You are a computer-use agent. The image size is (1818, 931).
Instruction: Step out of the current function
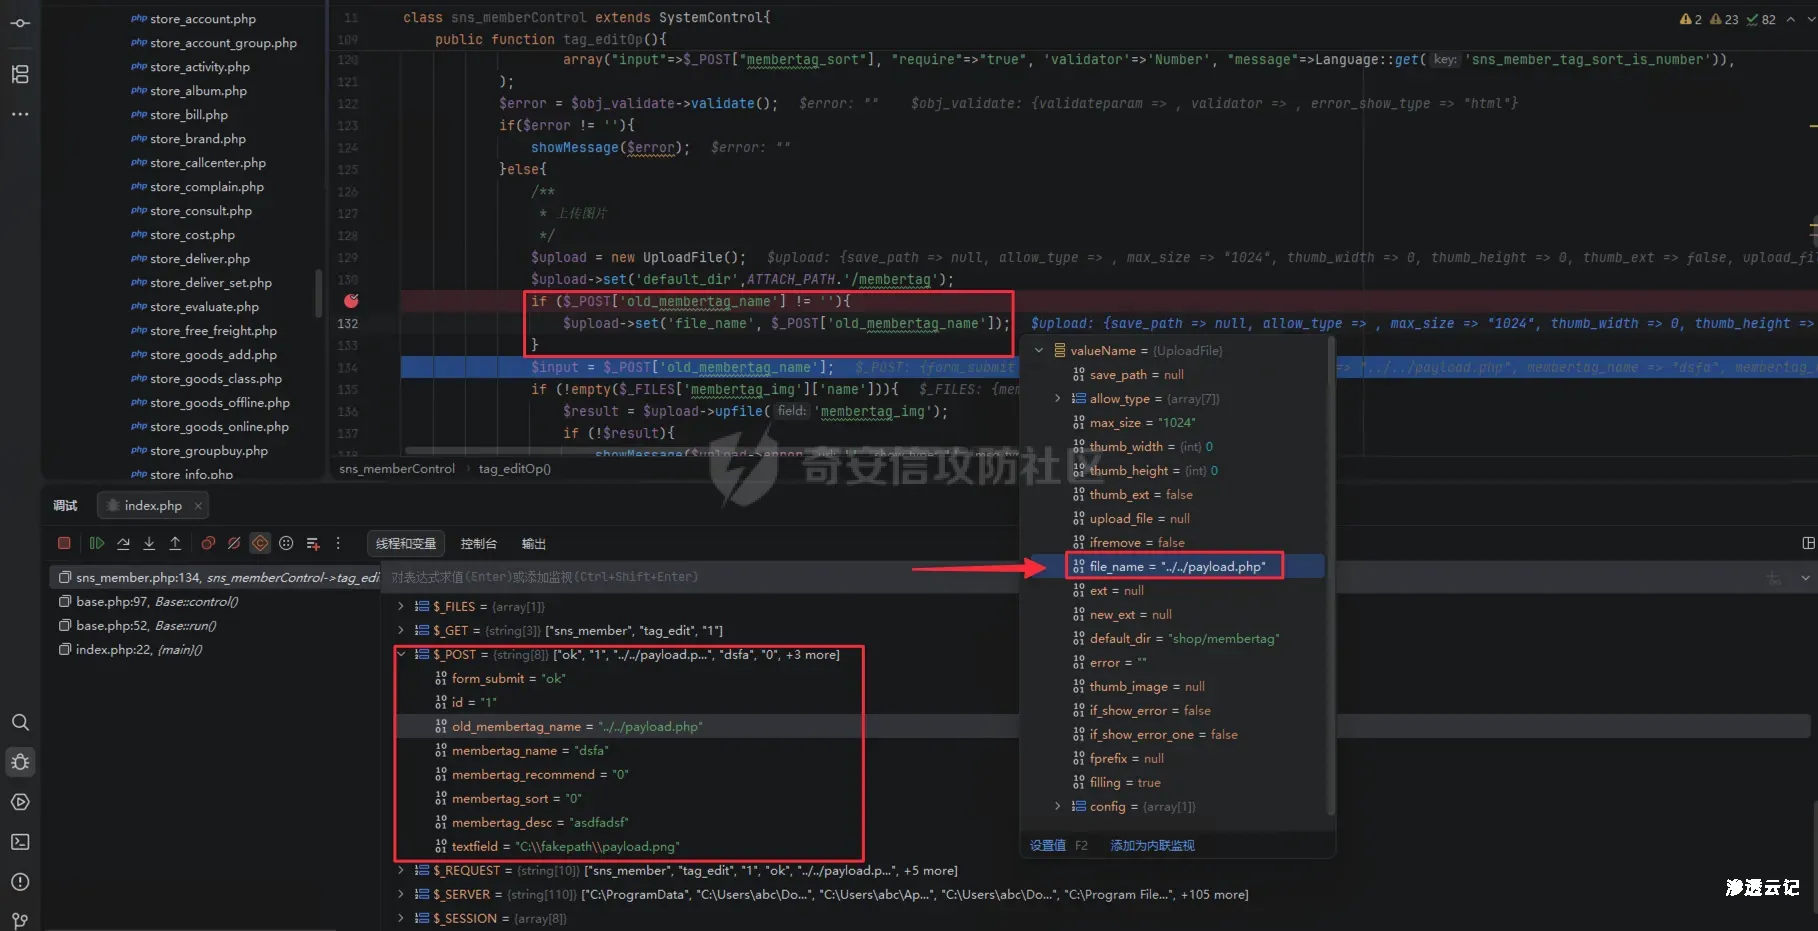point(175,543)
